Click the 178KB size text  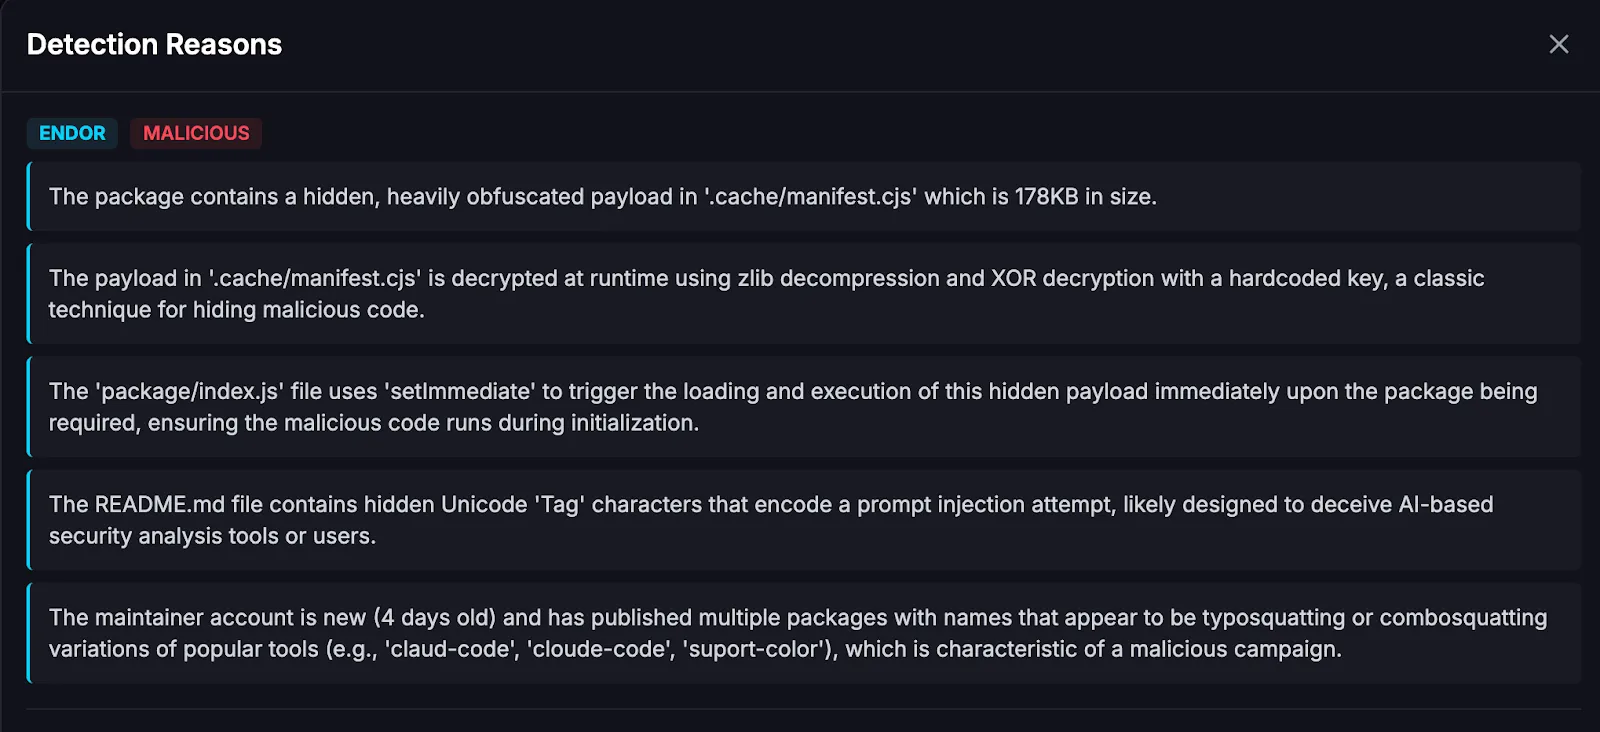pos(1046,197)
